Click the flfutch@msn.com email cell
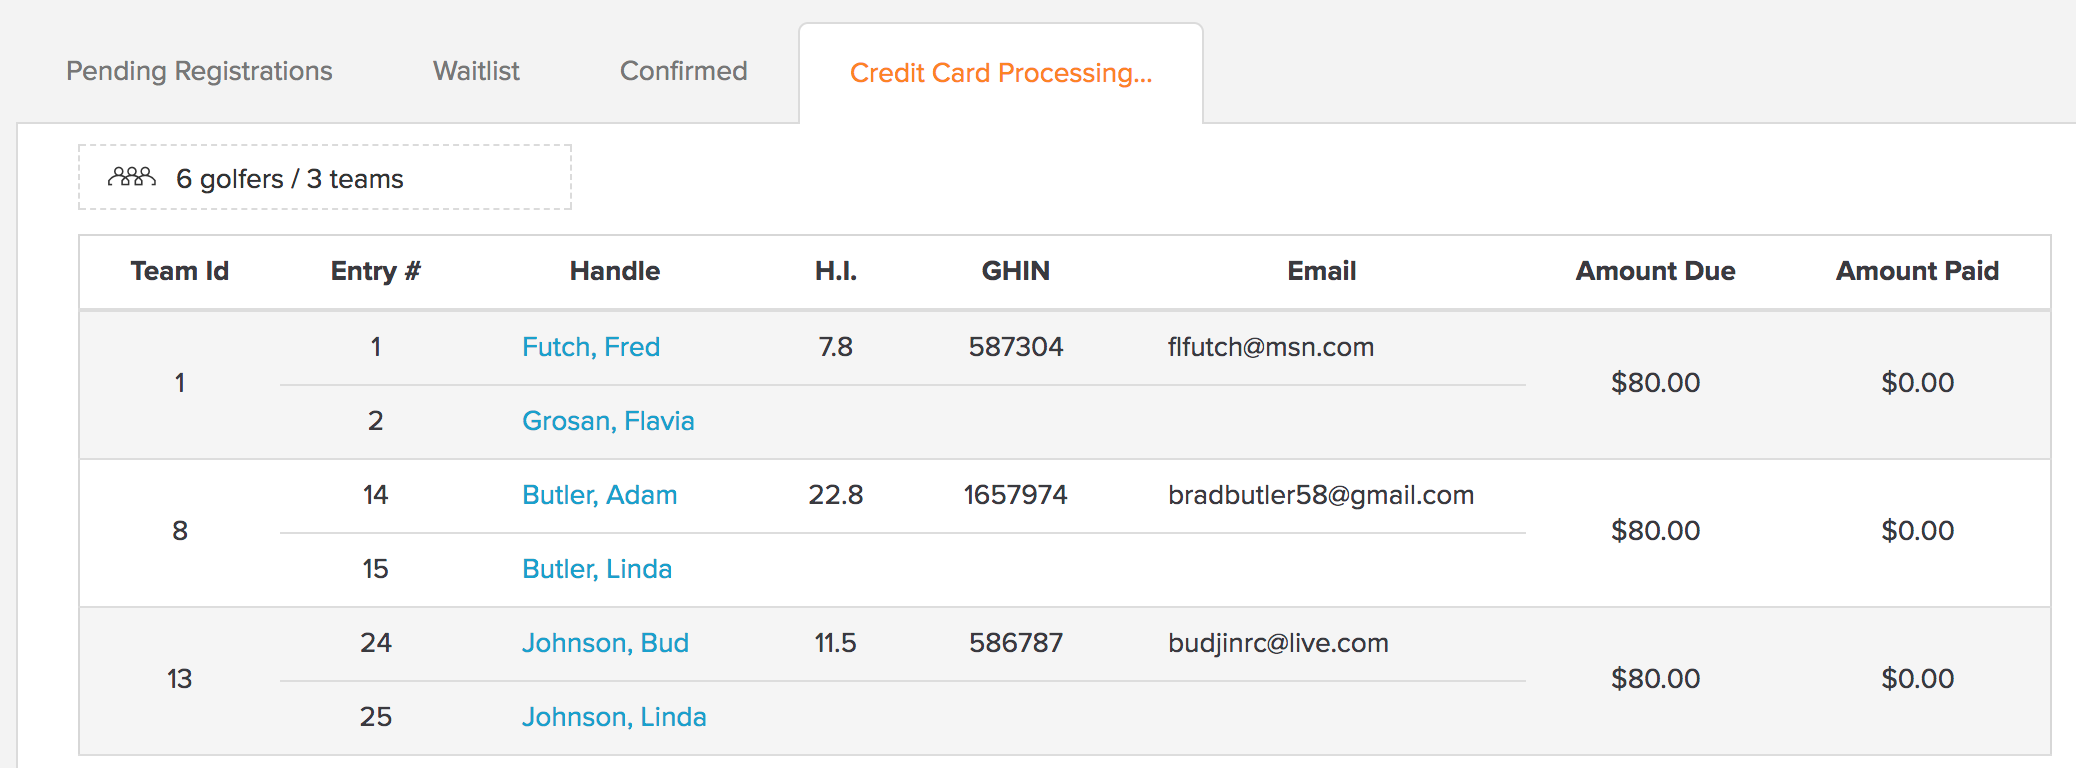2076x768 pixels. click(x=1271, y=347)
